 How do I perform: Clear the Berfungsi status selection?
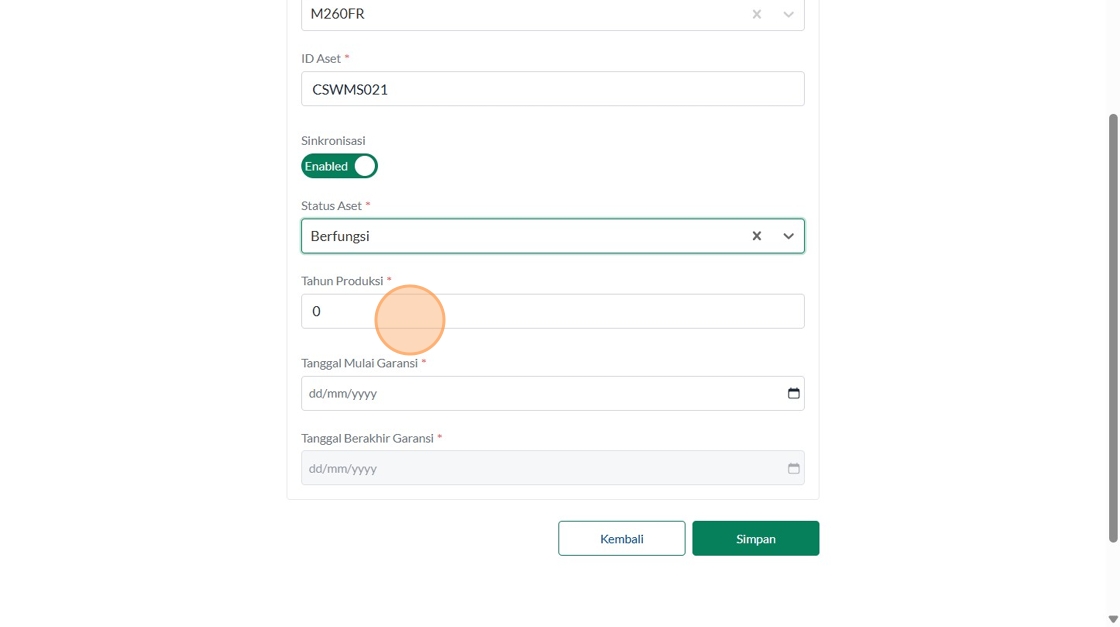click(x=757, y=236)
